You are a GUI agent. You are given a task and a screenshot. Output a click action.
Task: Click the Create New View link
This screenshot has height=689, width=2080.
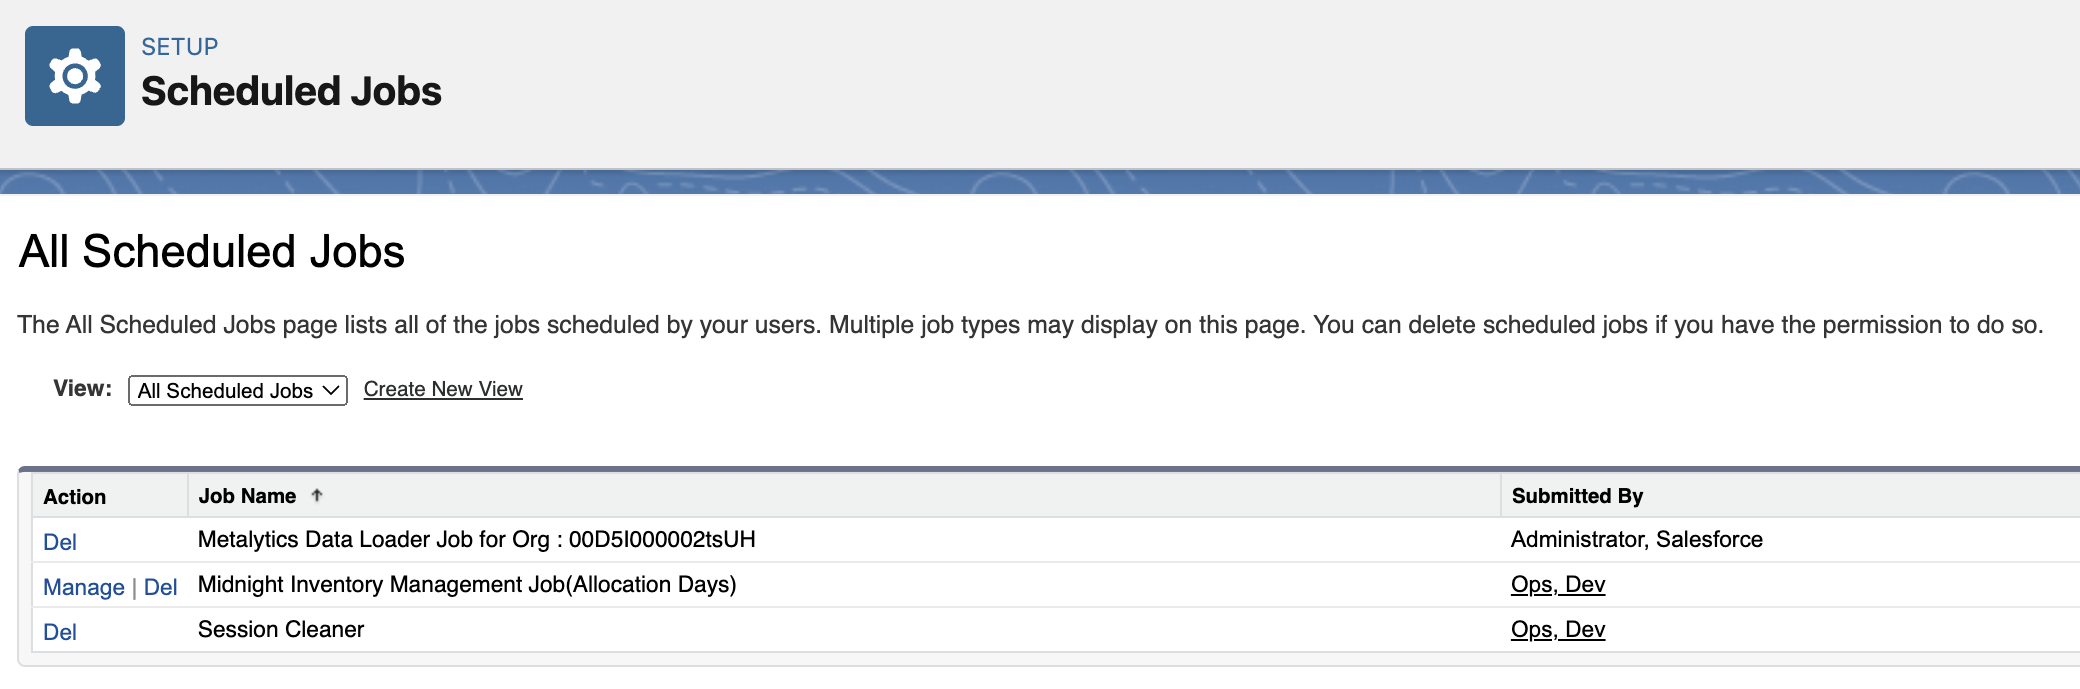tap(443, 389)
